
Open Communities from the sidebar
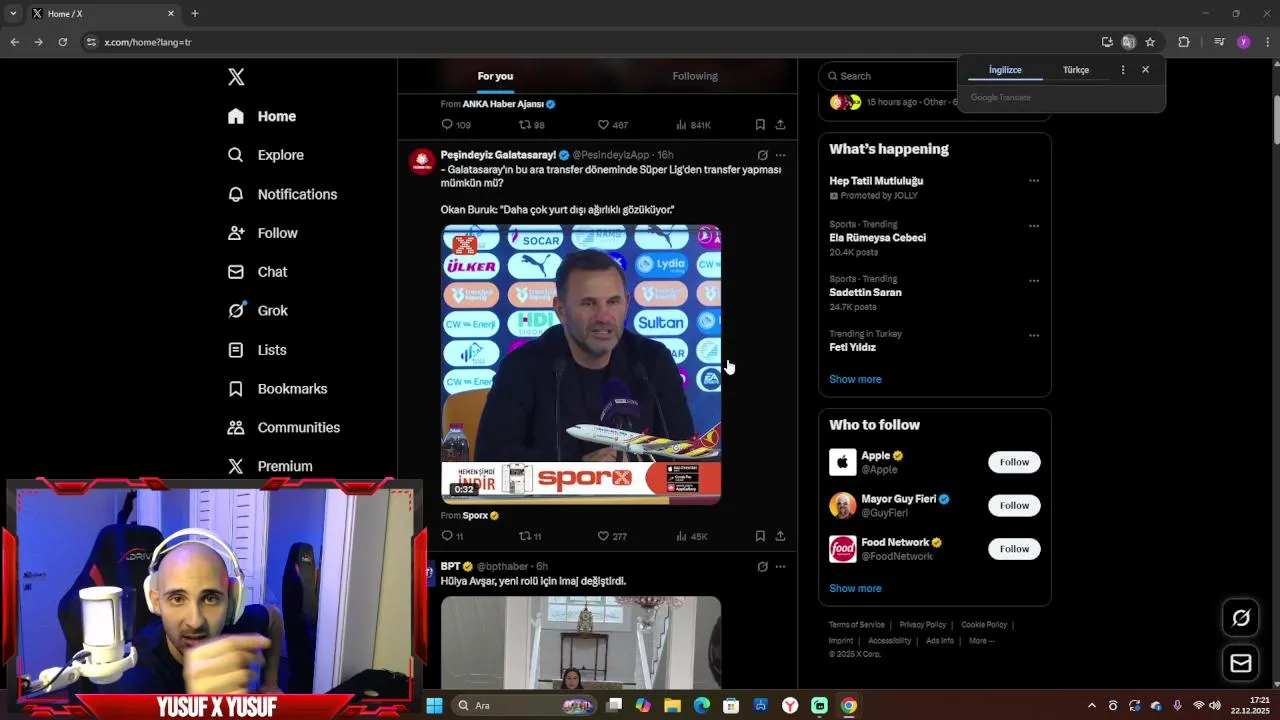click(284, 428)
